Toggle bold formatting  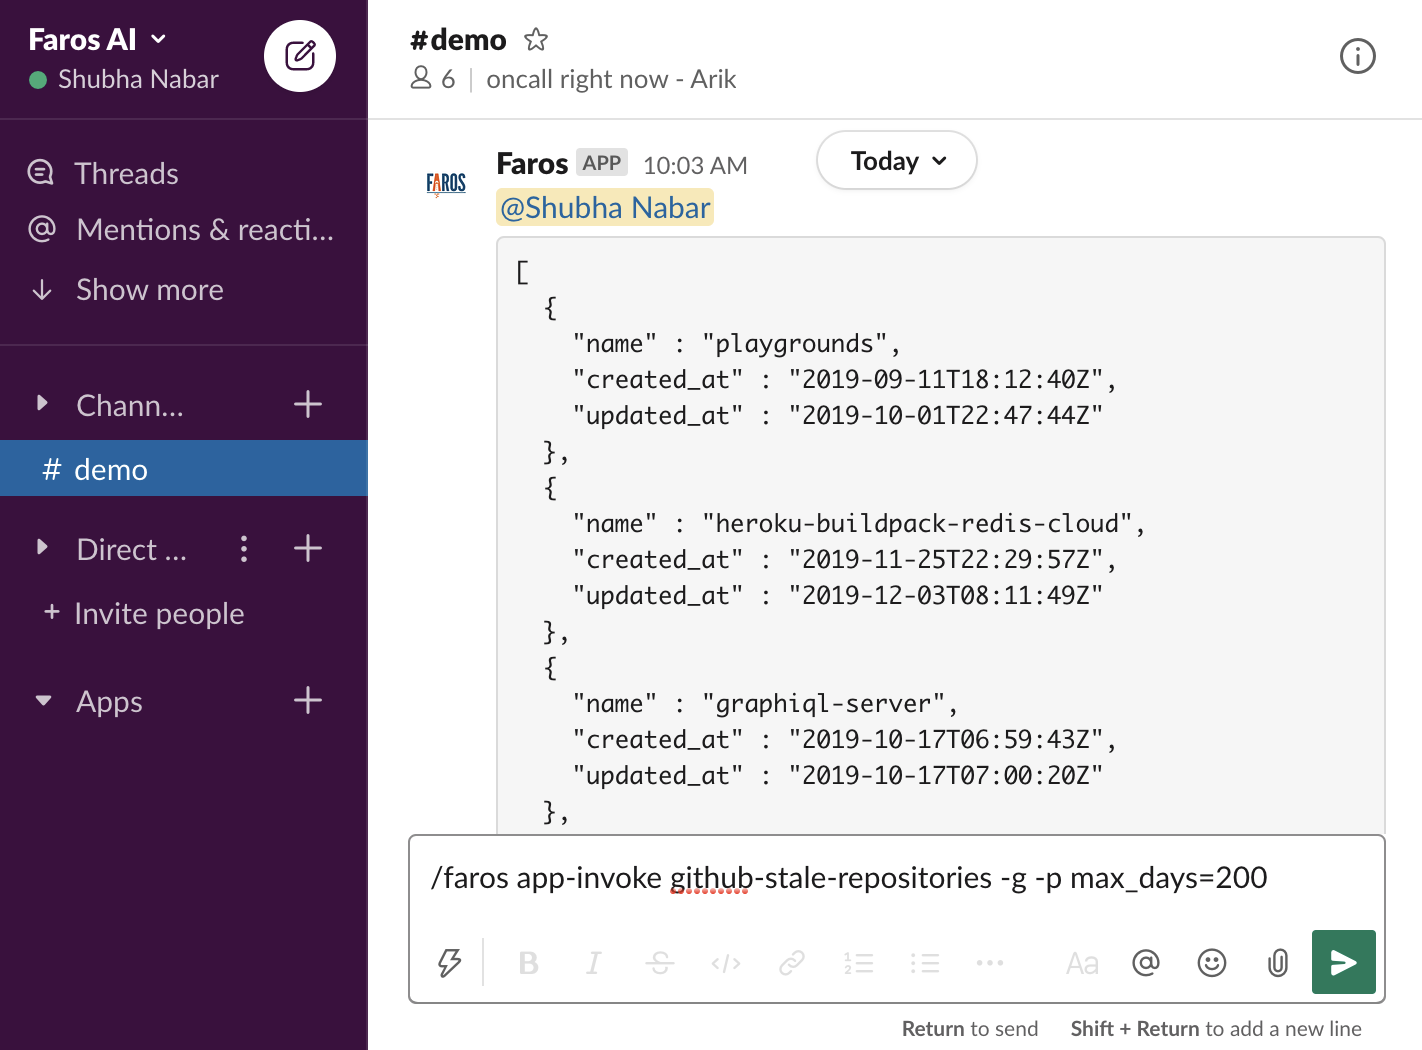pos(529,963)
